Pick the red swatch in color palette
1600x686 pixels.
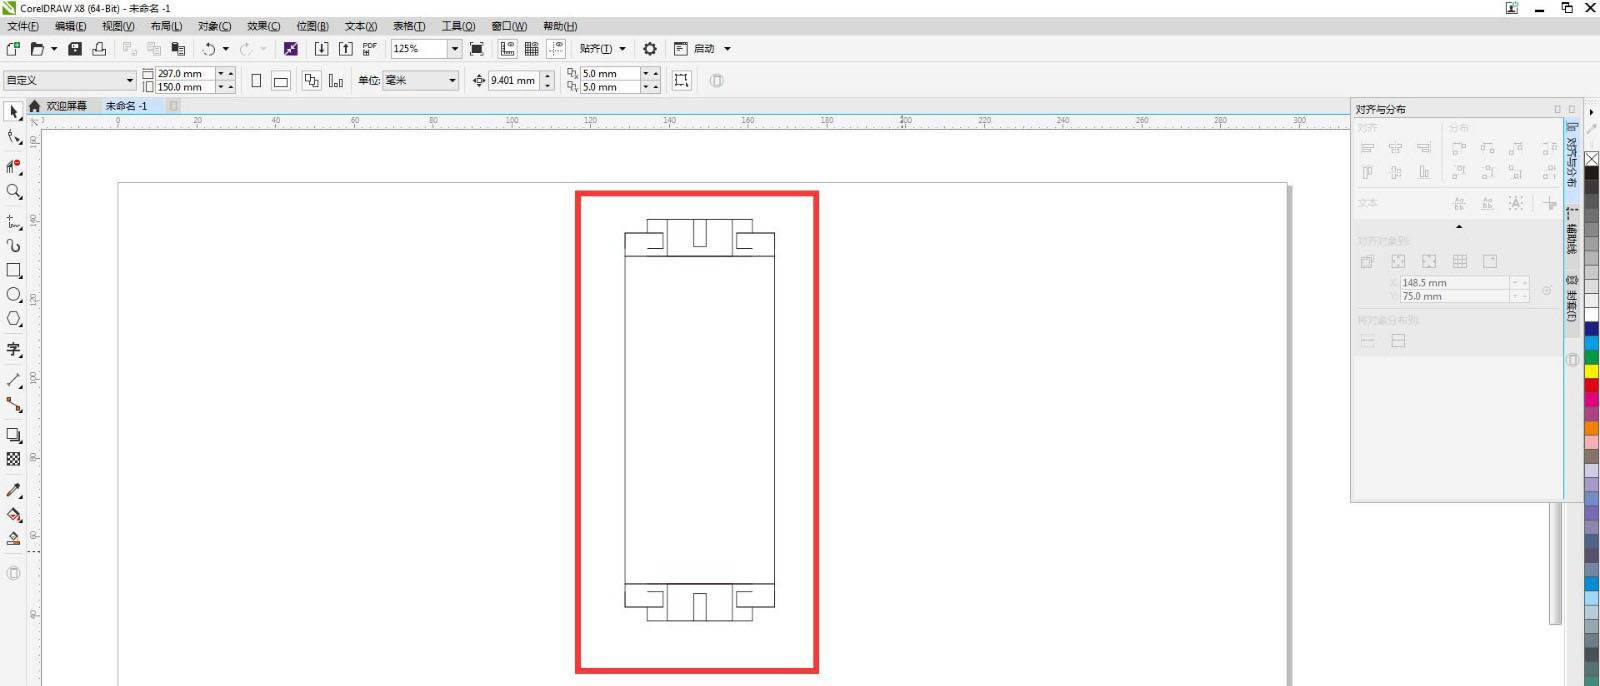pos(1591,386)
